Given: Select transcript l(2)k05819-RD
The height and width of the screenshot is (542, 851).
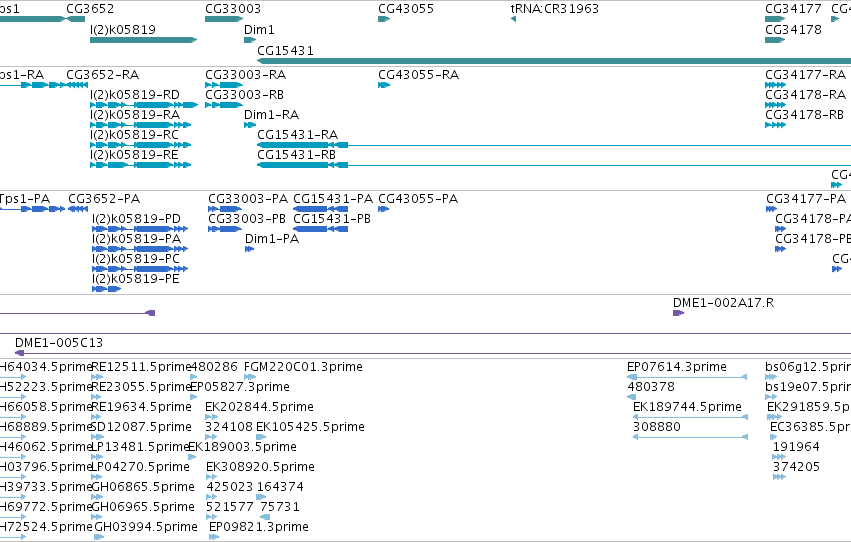Looking at the screenshot, I should coord(135,94).
